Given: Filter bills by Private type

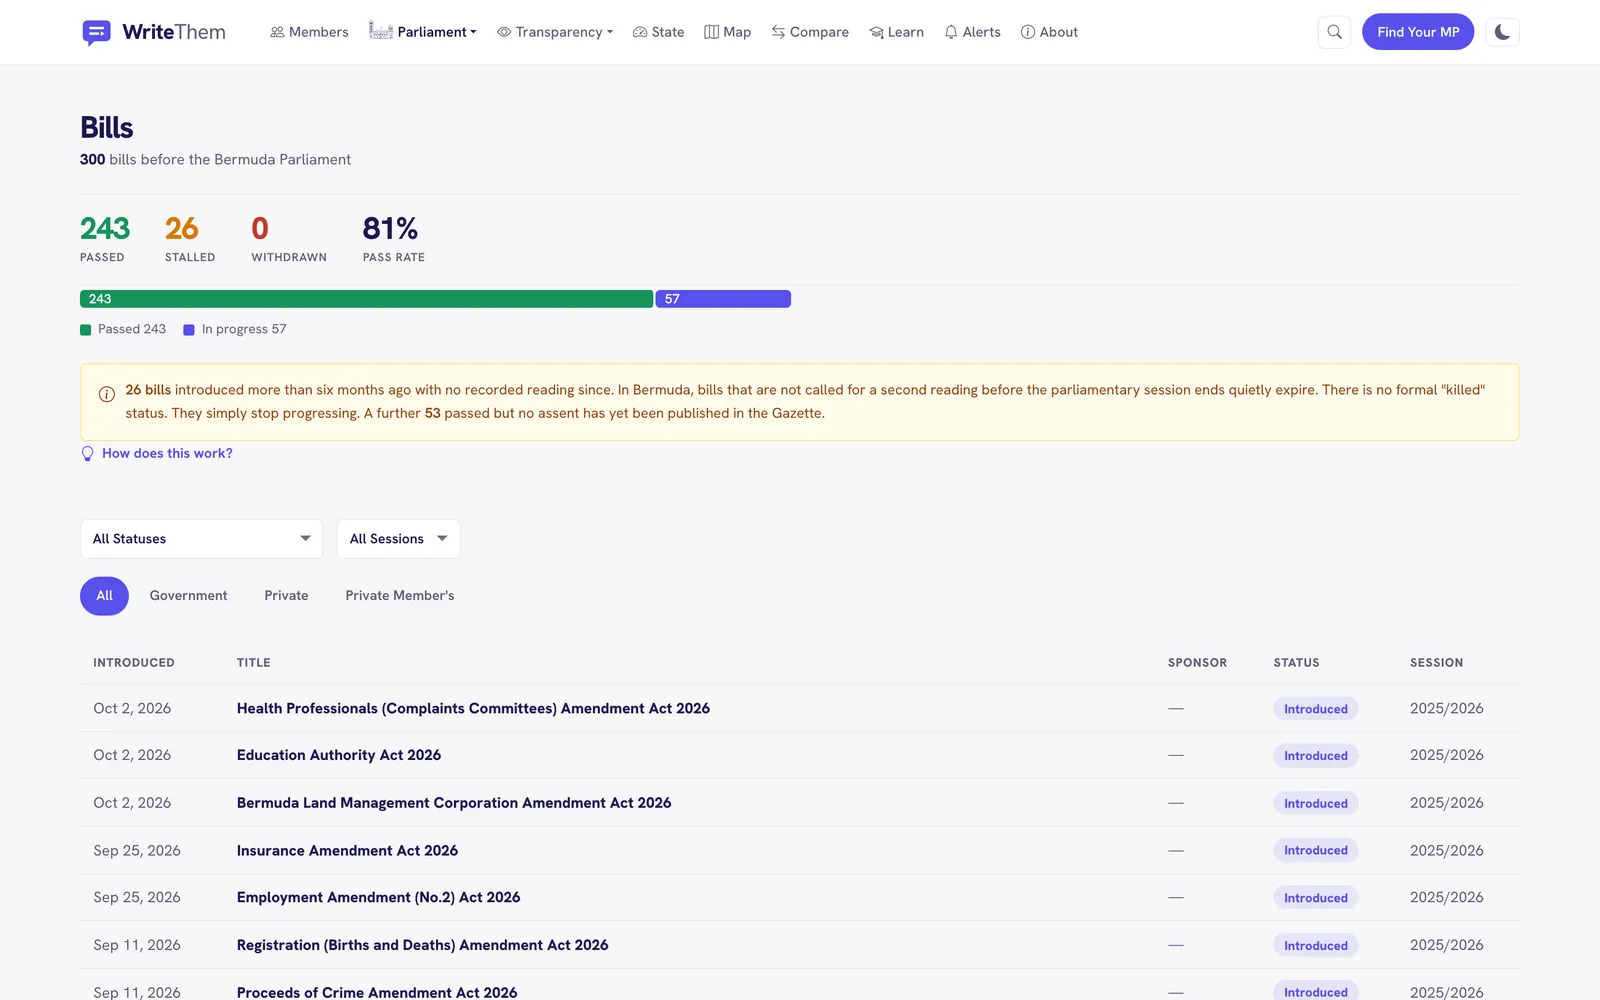Looking at the screenshot, I should coord(286,596).
